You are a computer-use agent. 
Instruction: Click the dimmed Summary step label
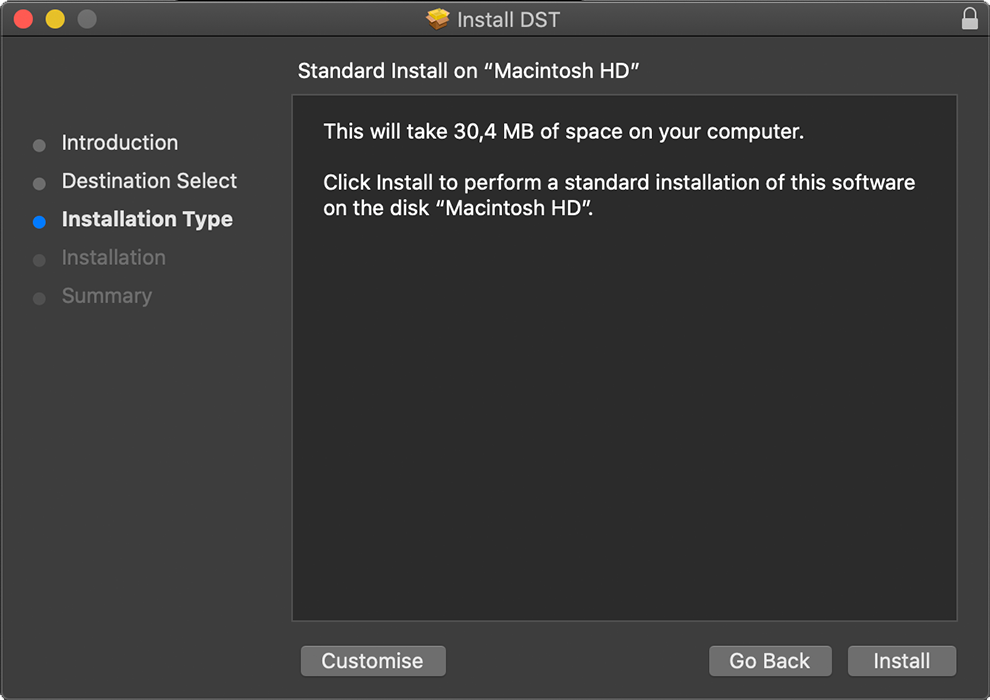pyautogui.click(x=107, y=296)
